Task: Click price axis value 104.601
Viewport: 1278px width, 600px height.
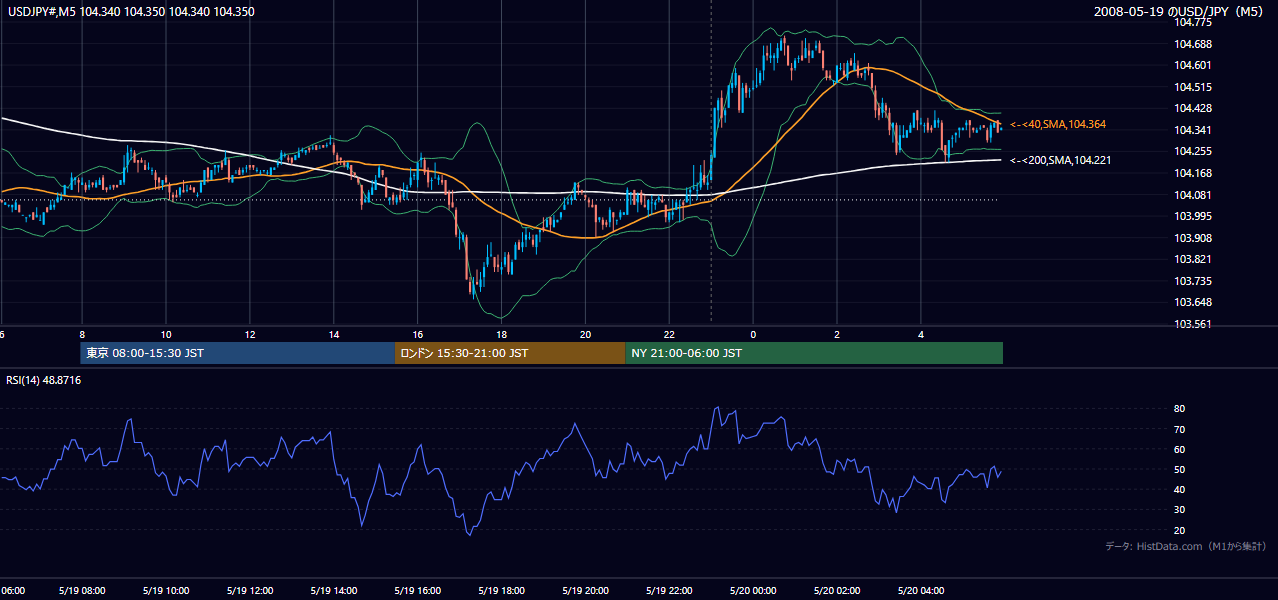Action: pos(1194,66)
